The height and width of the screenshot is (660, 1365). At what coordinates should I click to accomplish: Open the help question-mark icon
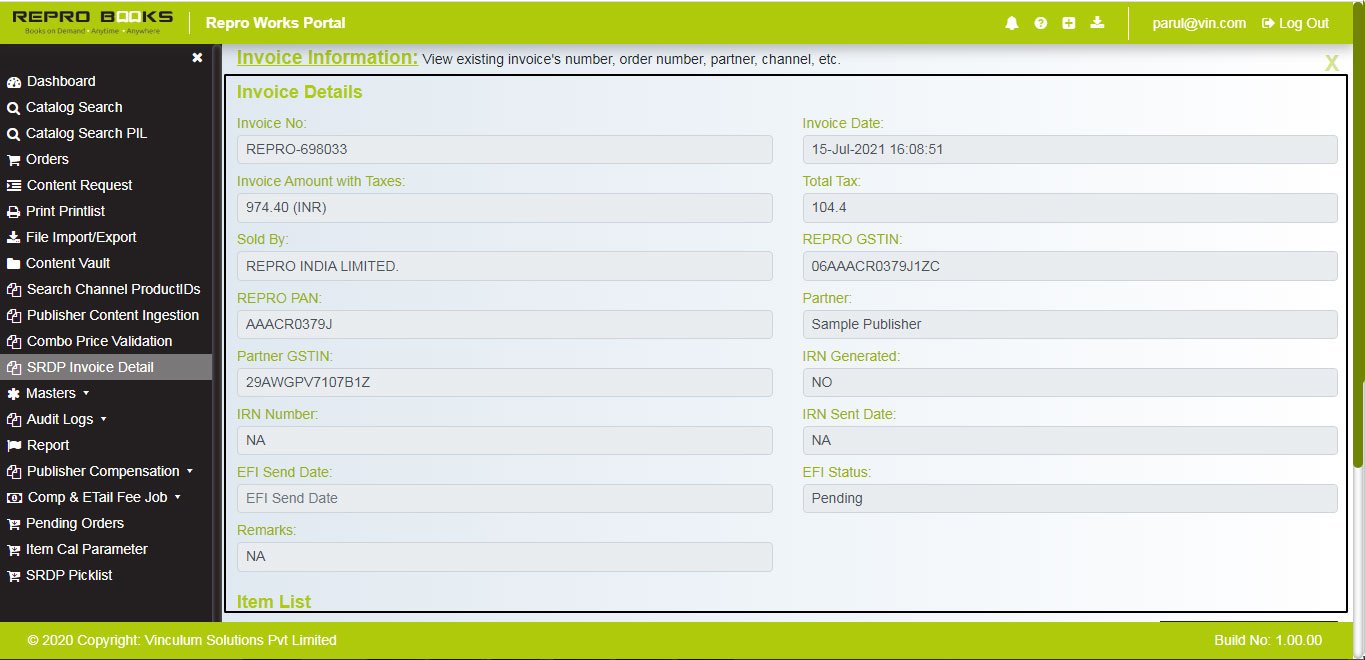point(1040,22)
